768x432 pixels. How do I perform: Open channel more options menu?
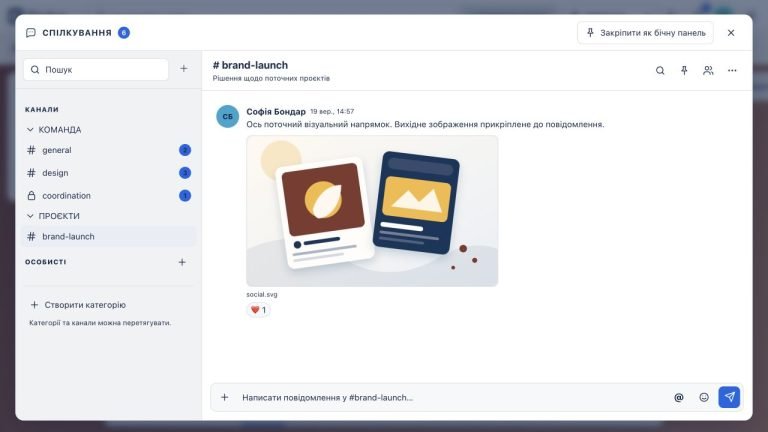732,71
